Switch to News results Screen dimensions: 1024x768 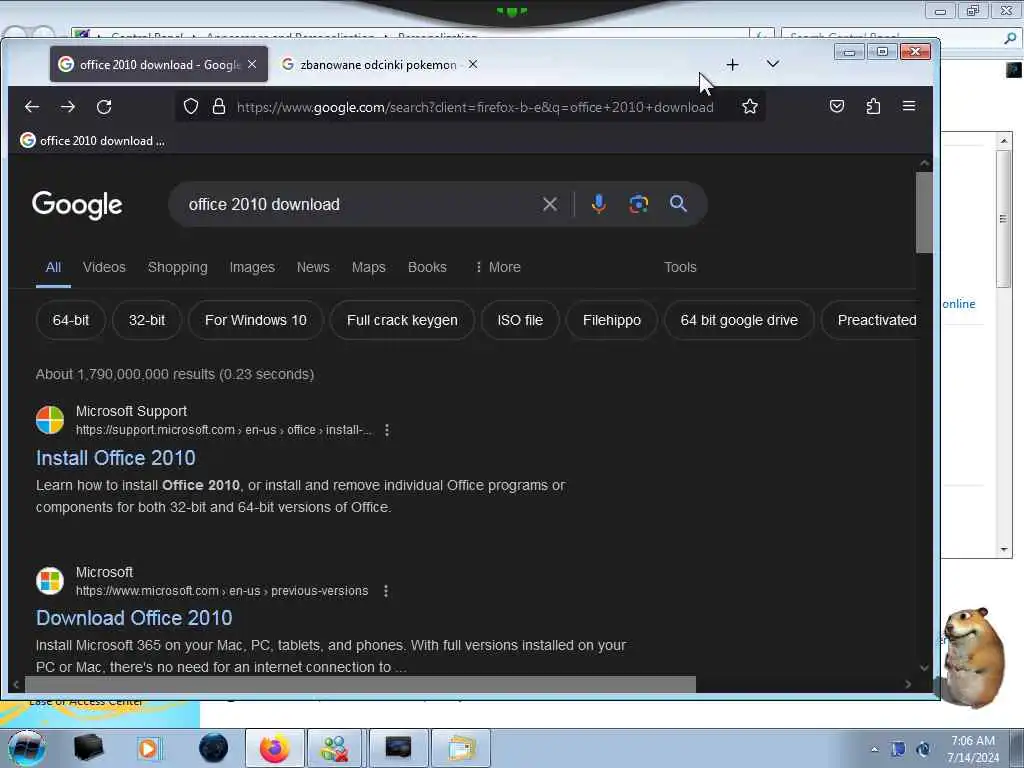[x=313, y=267]
